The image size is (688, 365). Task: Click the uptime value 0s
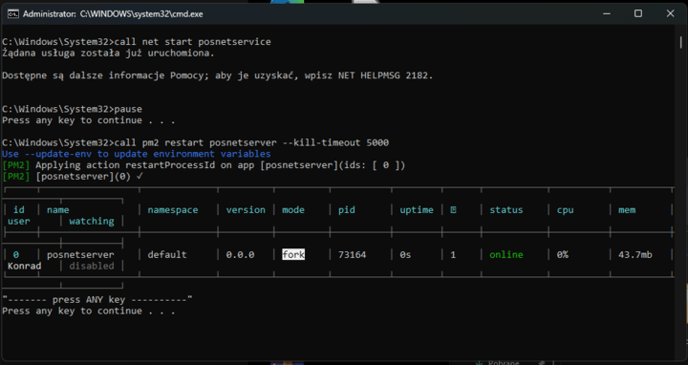point(405,254)
